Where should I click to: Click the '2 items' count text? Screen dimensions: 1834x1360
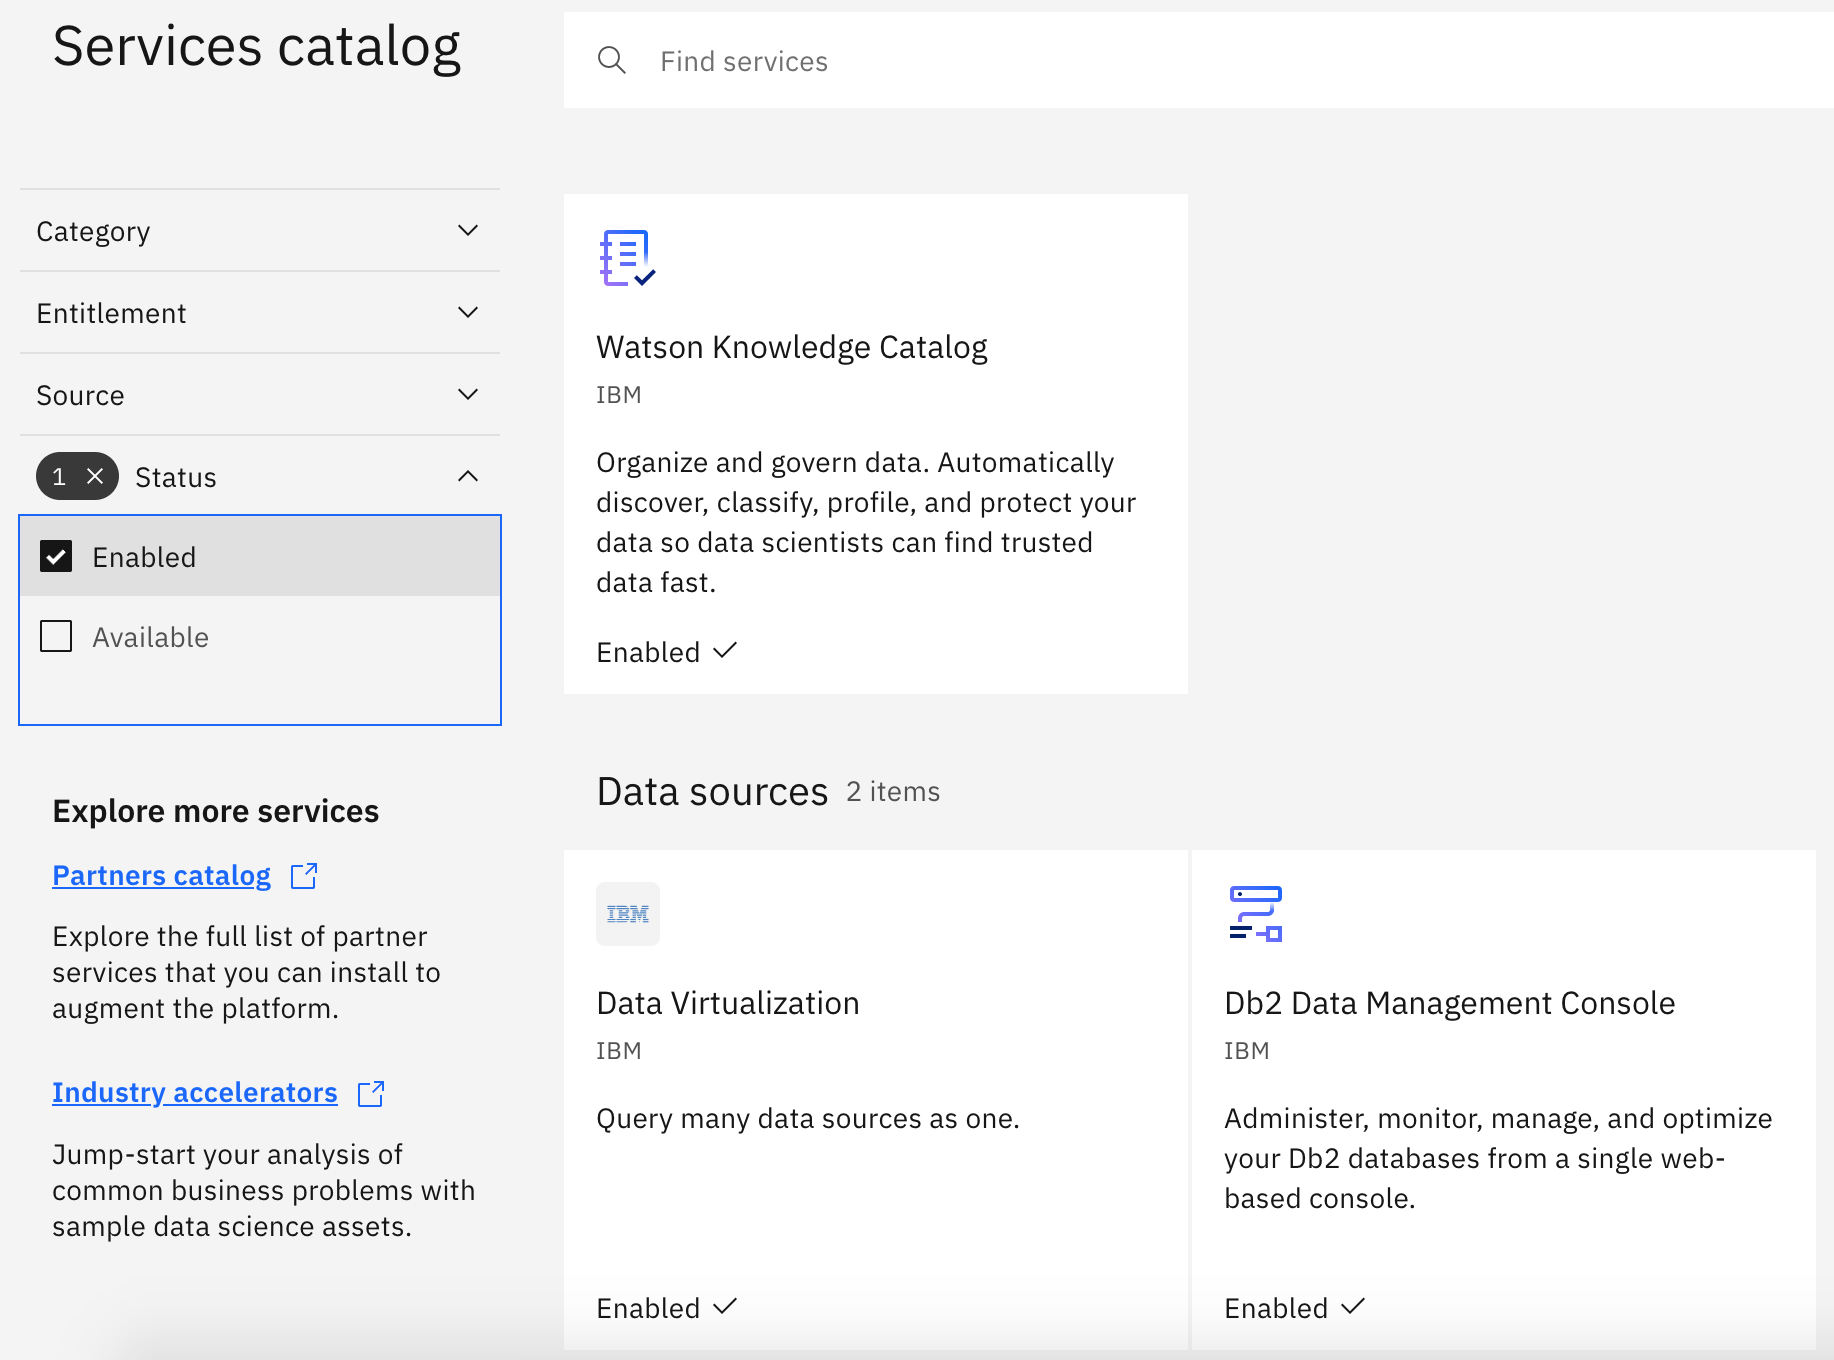click(x=893, y=792)
